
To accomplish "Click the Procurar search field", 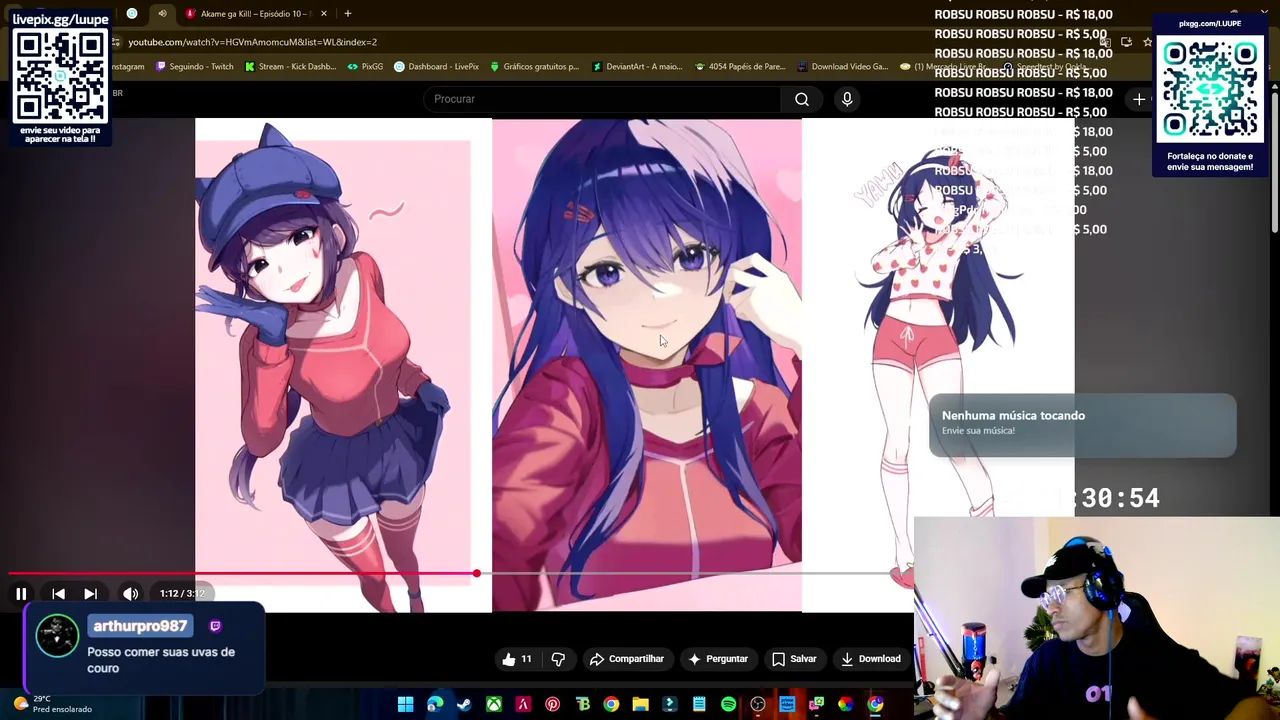I will [x=603, y=99].
